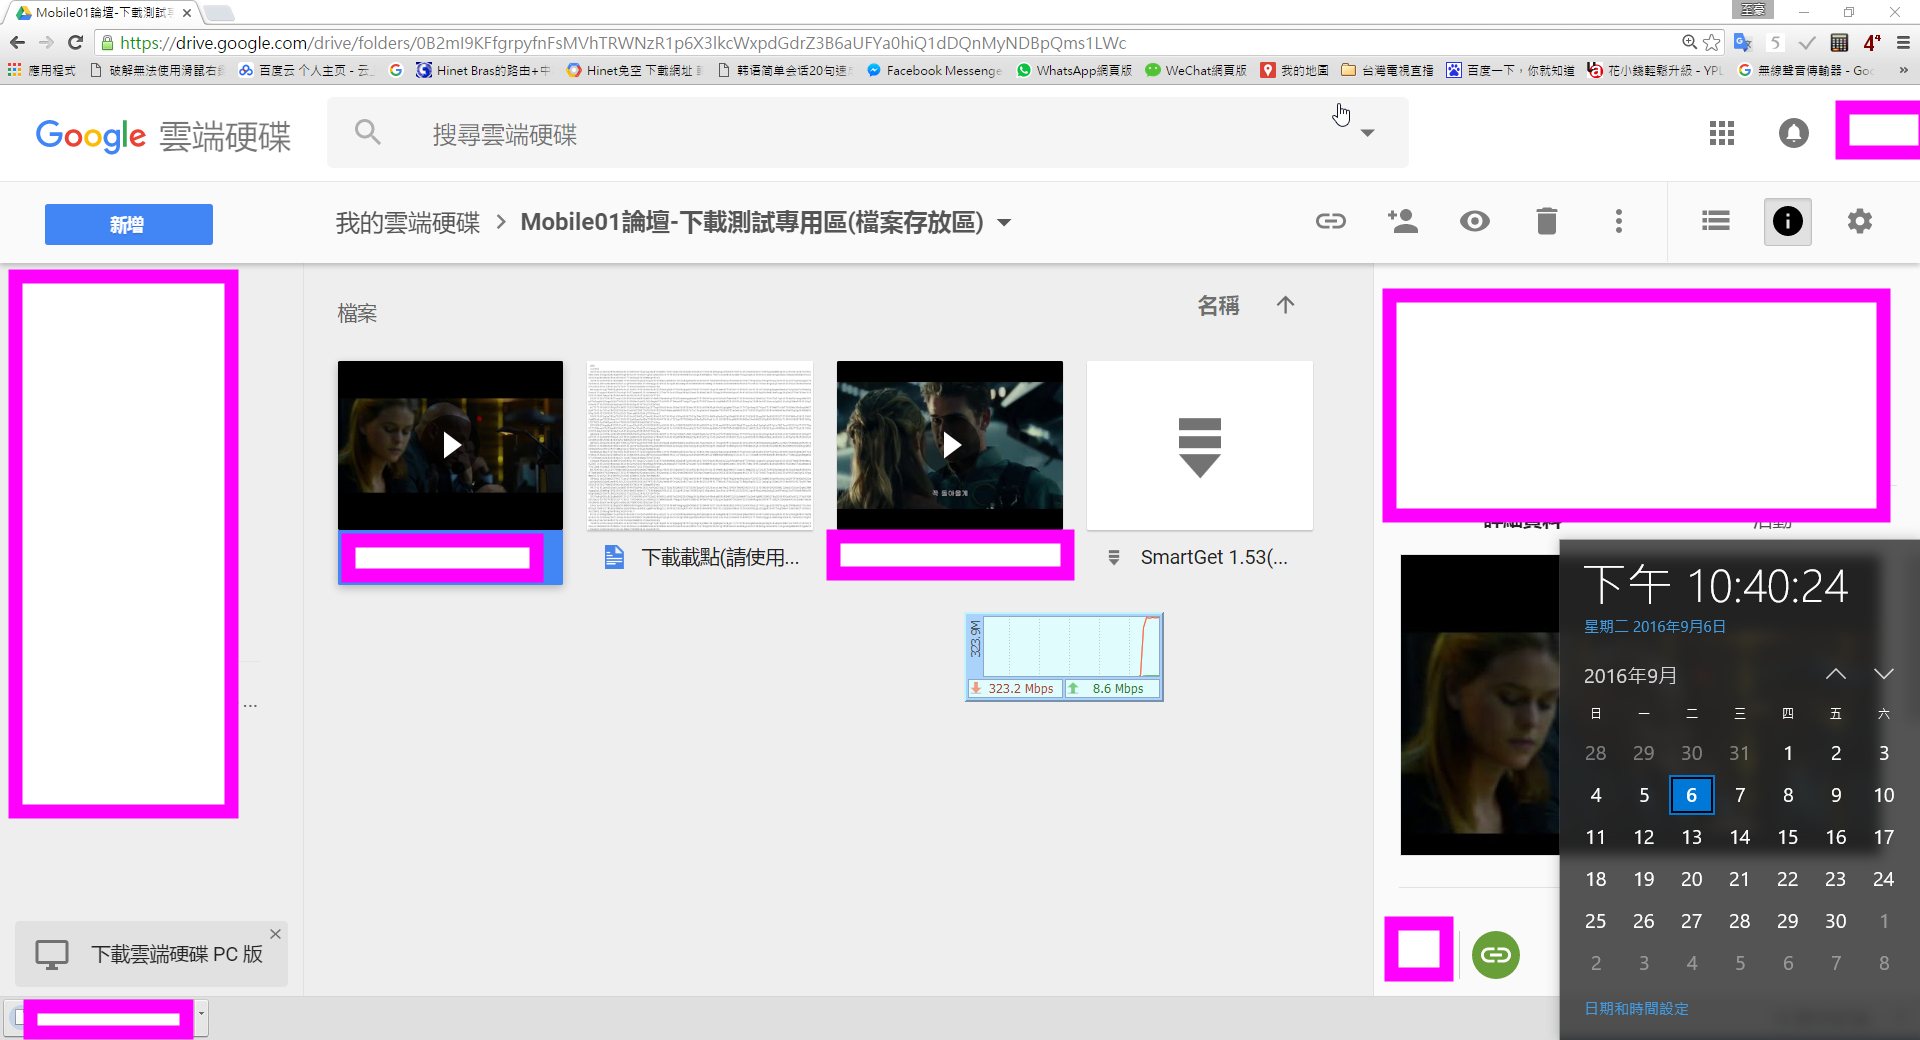The width and height of the screenshot is (1920, 1040).
Task: Open the calculator extension icon
Action: [1839, 42]
